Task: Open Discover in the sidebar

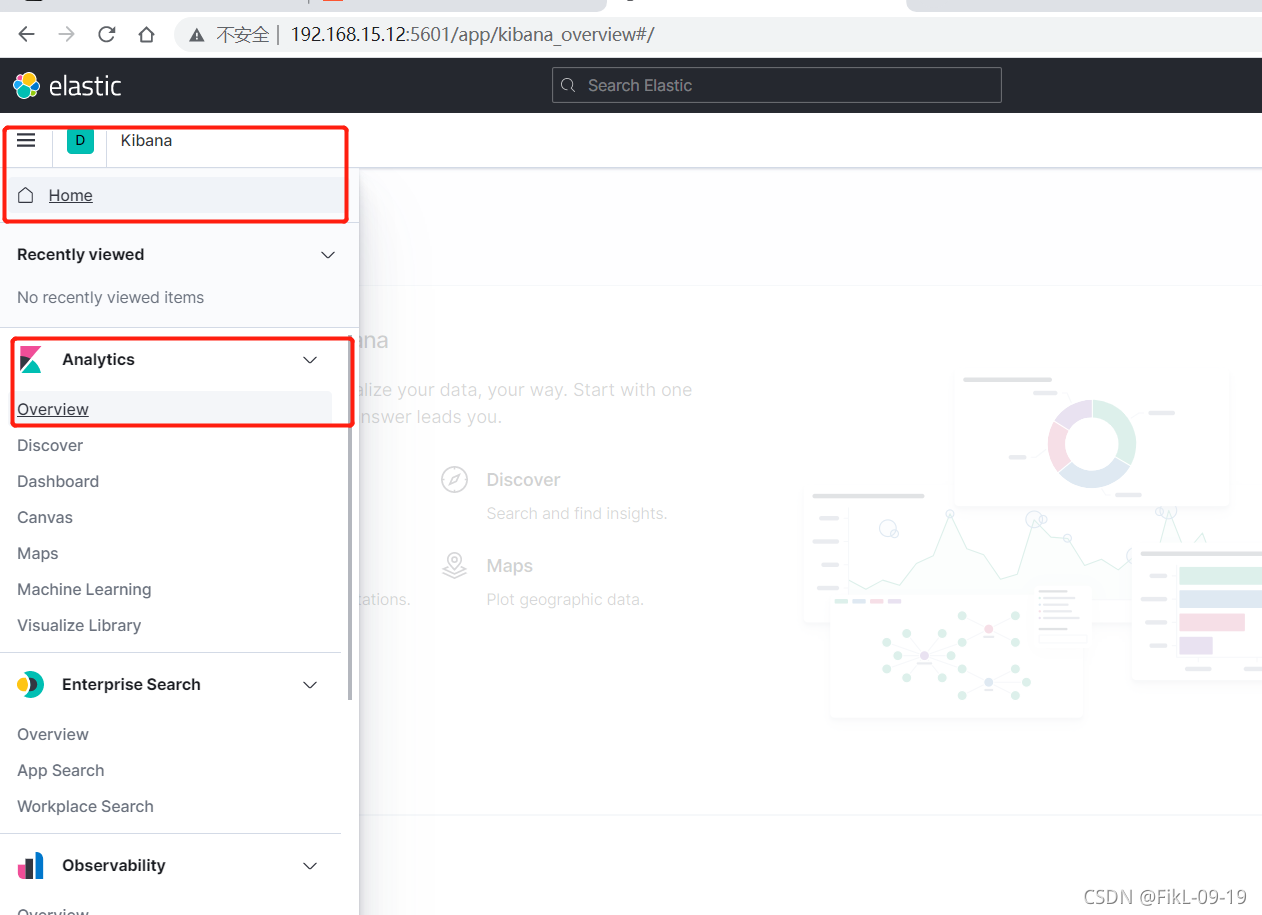Action: [50, 445]
